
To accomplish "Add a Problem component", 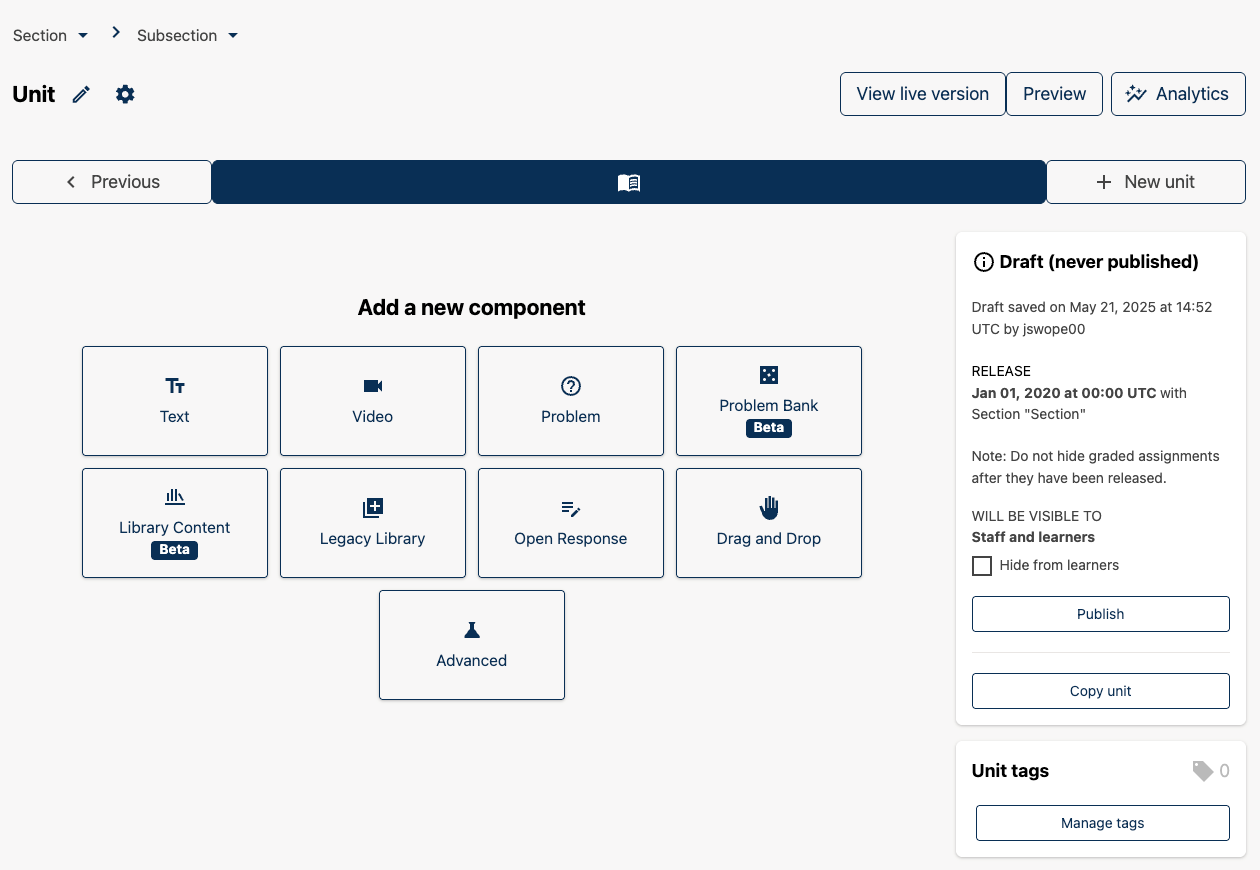I will pos(571,401).
